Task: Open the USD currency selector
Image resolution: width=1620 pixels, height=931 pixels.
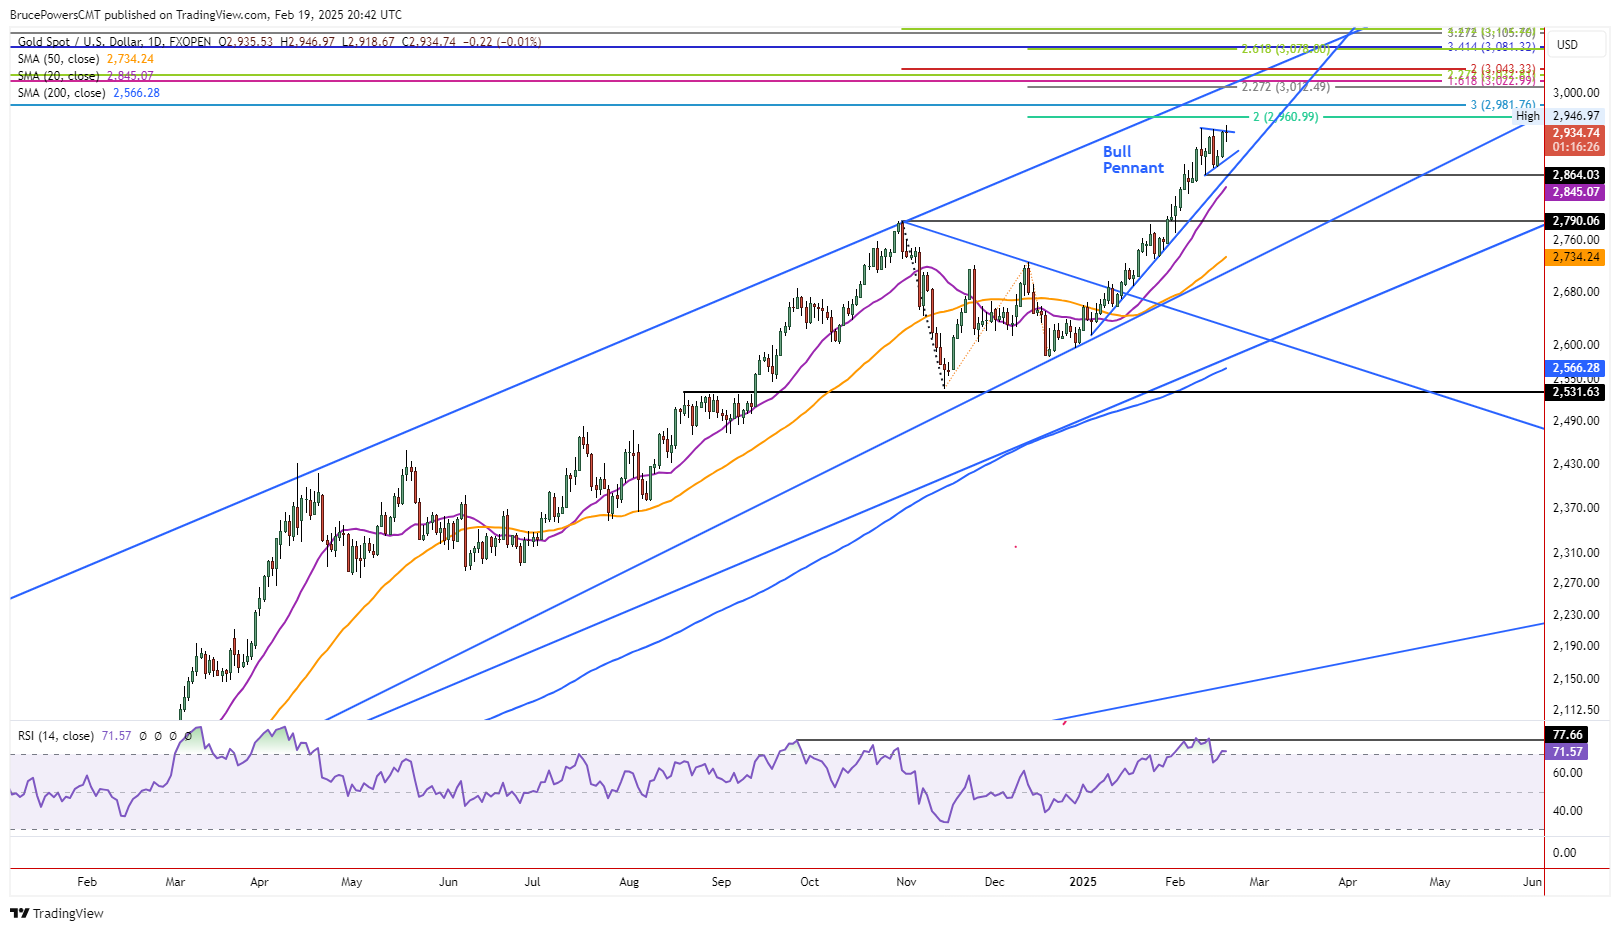Action: [x=1567, y=45]
